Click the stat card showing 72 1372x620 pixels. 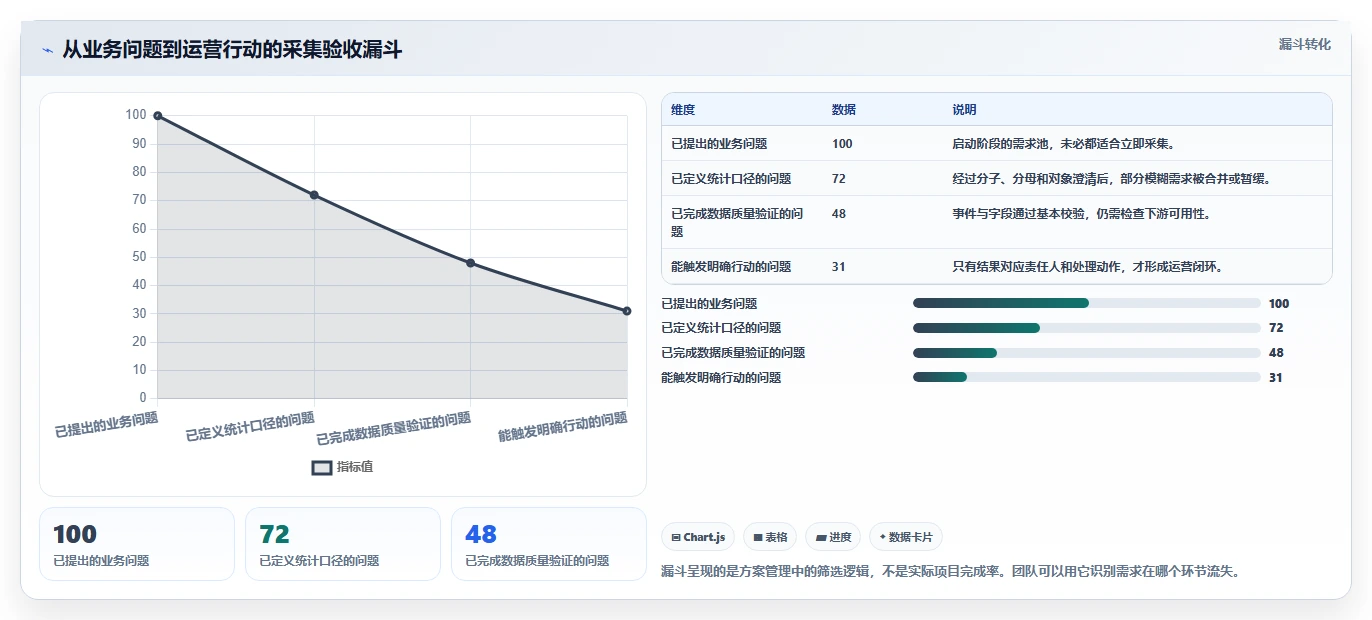pos(343,544)
